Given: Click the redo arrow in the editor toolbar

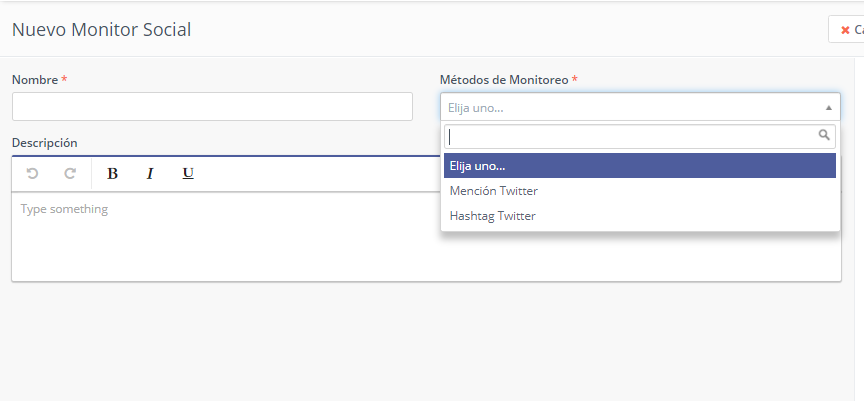Looking at the screenshot, I should [x=70, y=174].
